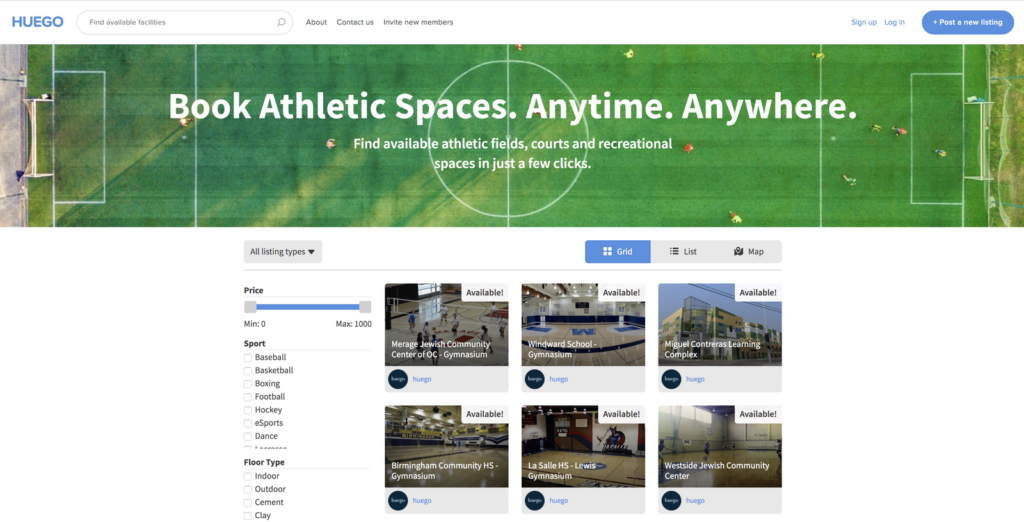Focus the Find available facilities search field
Viewport: 1024px width, 522px height.
(x=185, y=22)
